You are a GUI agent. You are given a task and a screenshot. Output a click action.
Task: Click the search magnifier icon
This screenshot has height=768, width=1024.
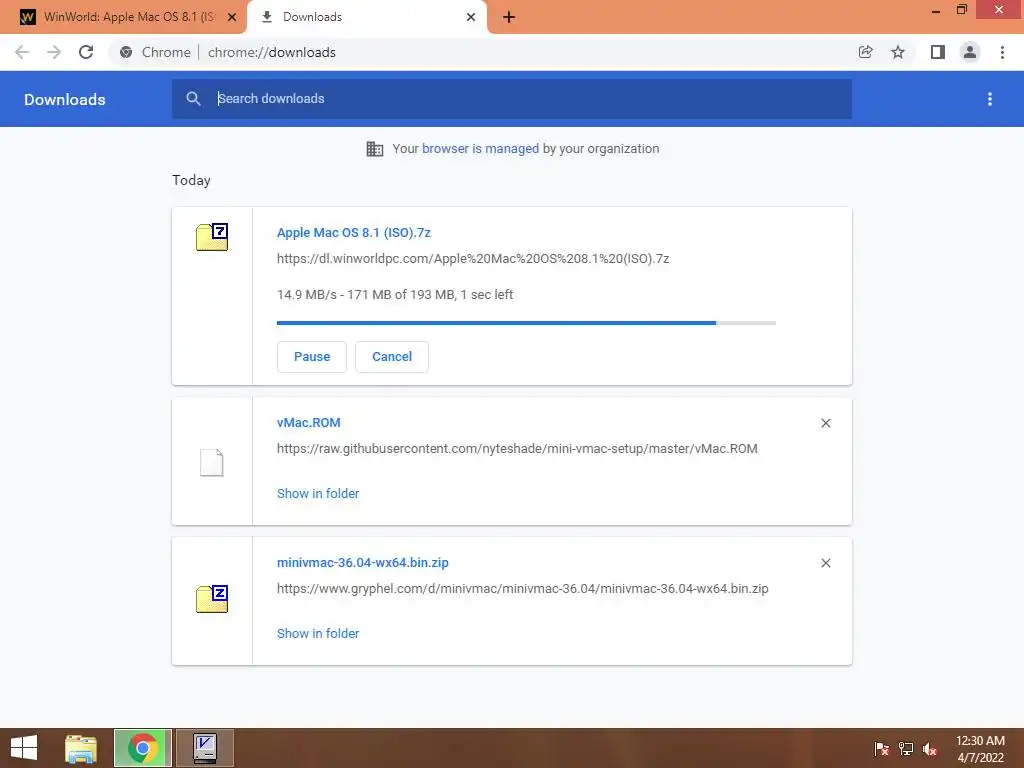click(193, 99)
